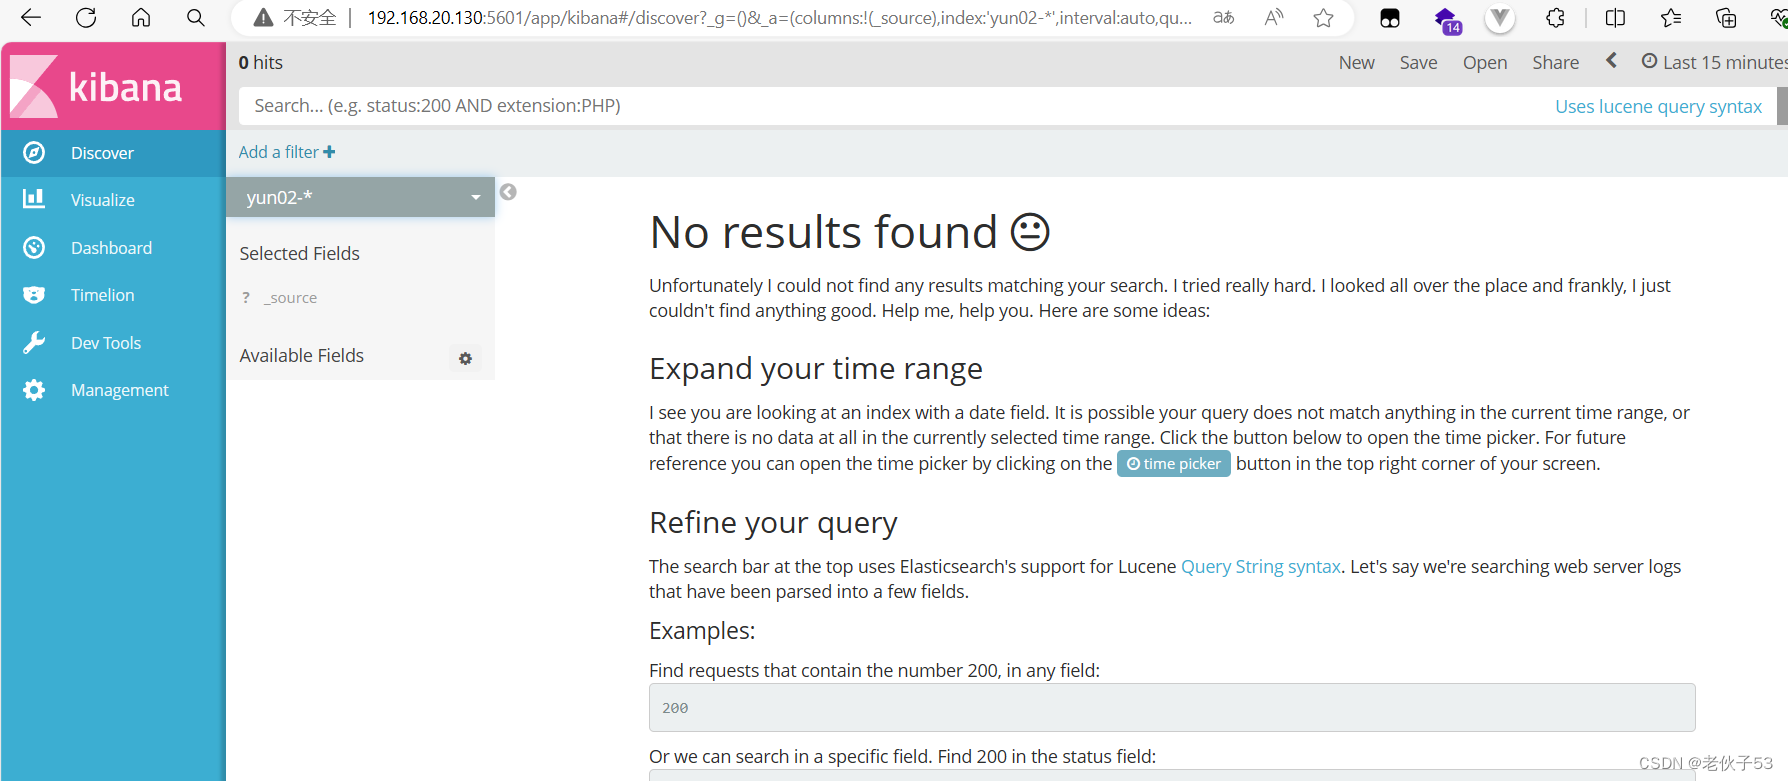The height and width of the screenshot is (781, 1788).
Task: Add page to favorites star icon
Action: coord(1324,18)
